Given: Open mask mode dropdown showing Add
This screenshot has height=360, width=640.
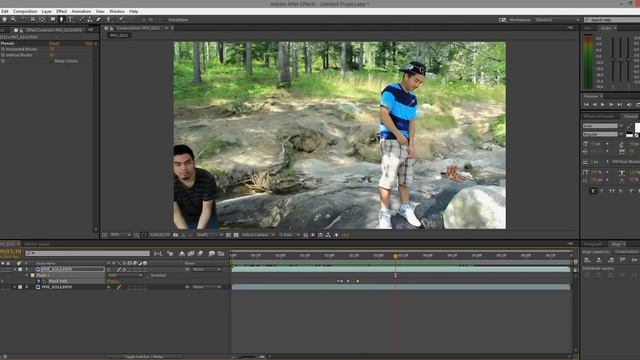Looking at the screenshot, I should coord(124,276).
